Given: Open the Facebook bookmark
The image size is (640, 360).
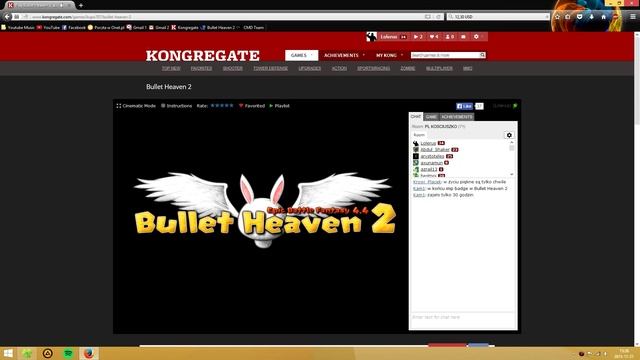Looking at the screenshot, I should 74,28.
